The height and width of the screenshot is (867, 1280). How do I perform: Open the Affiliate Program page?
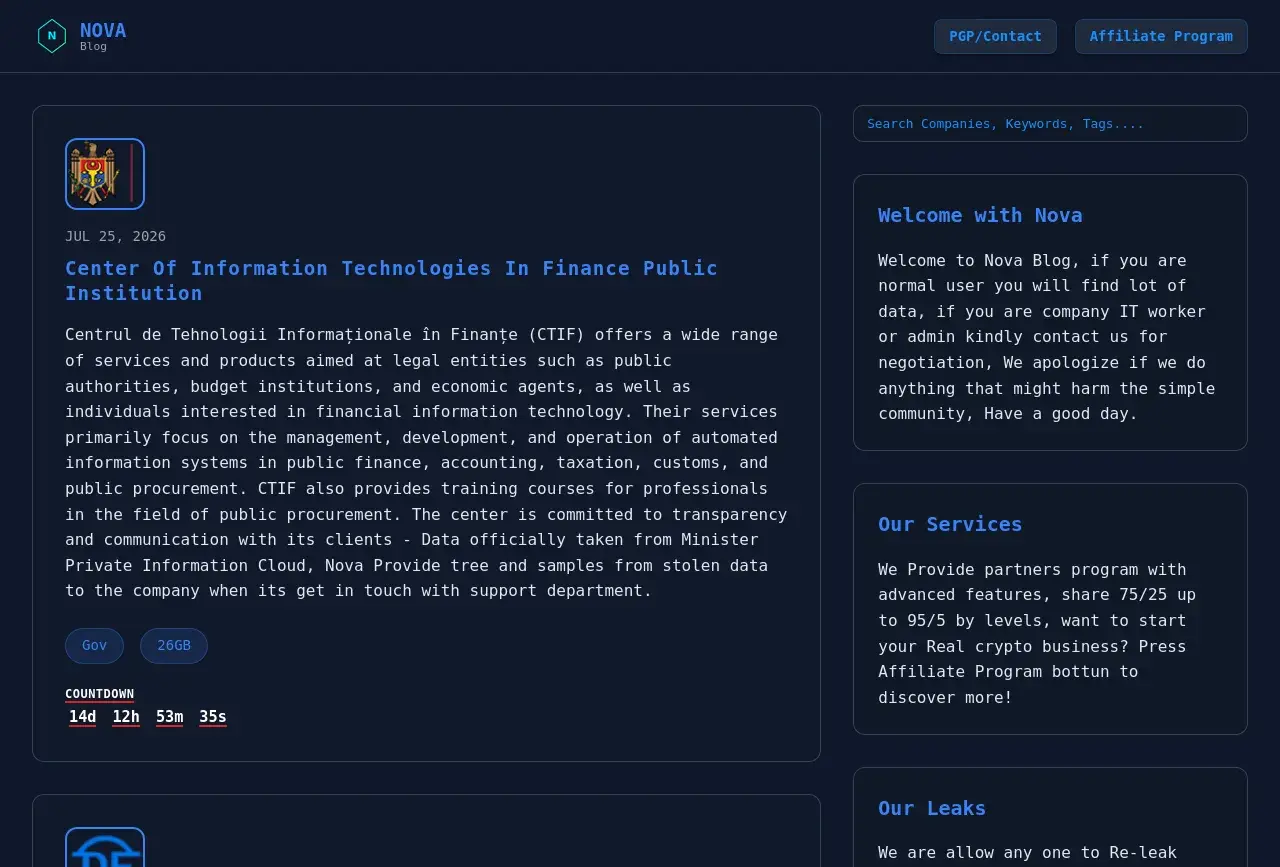(x=1161, y=36)
